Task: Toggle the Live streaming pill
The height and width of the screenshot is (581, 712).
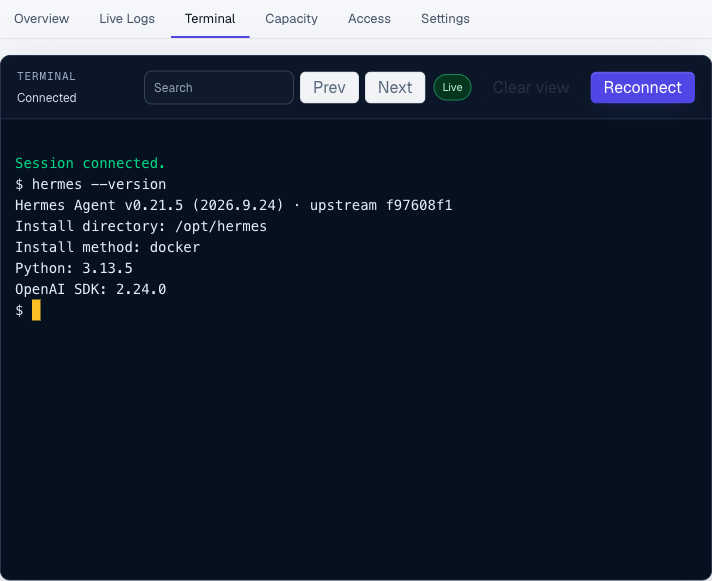Action: (x=452, y=88)
